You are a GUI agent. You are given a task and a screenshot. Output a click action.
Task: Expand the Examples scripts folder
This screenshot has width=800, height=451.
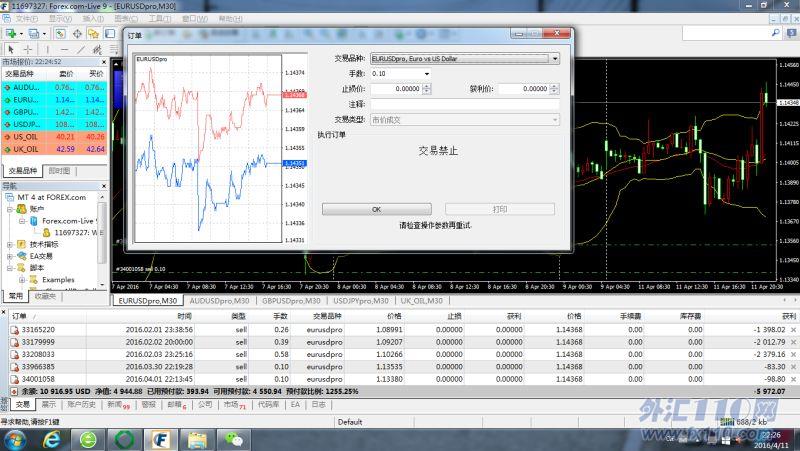(22, 280)
